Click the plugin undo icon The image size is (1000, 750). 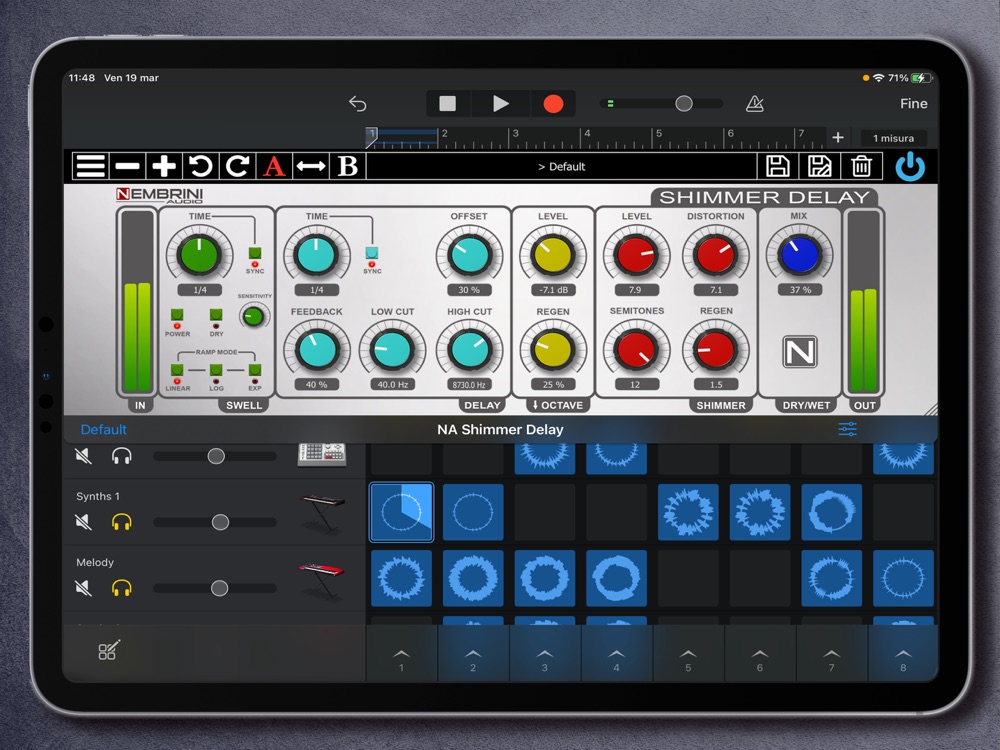200,166
